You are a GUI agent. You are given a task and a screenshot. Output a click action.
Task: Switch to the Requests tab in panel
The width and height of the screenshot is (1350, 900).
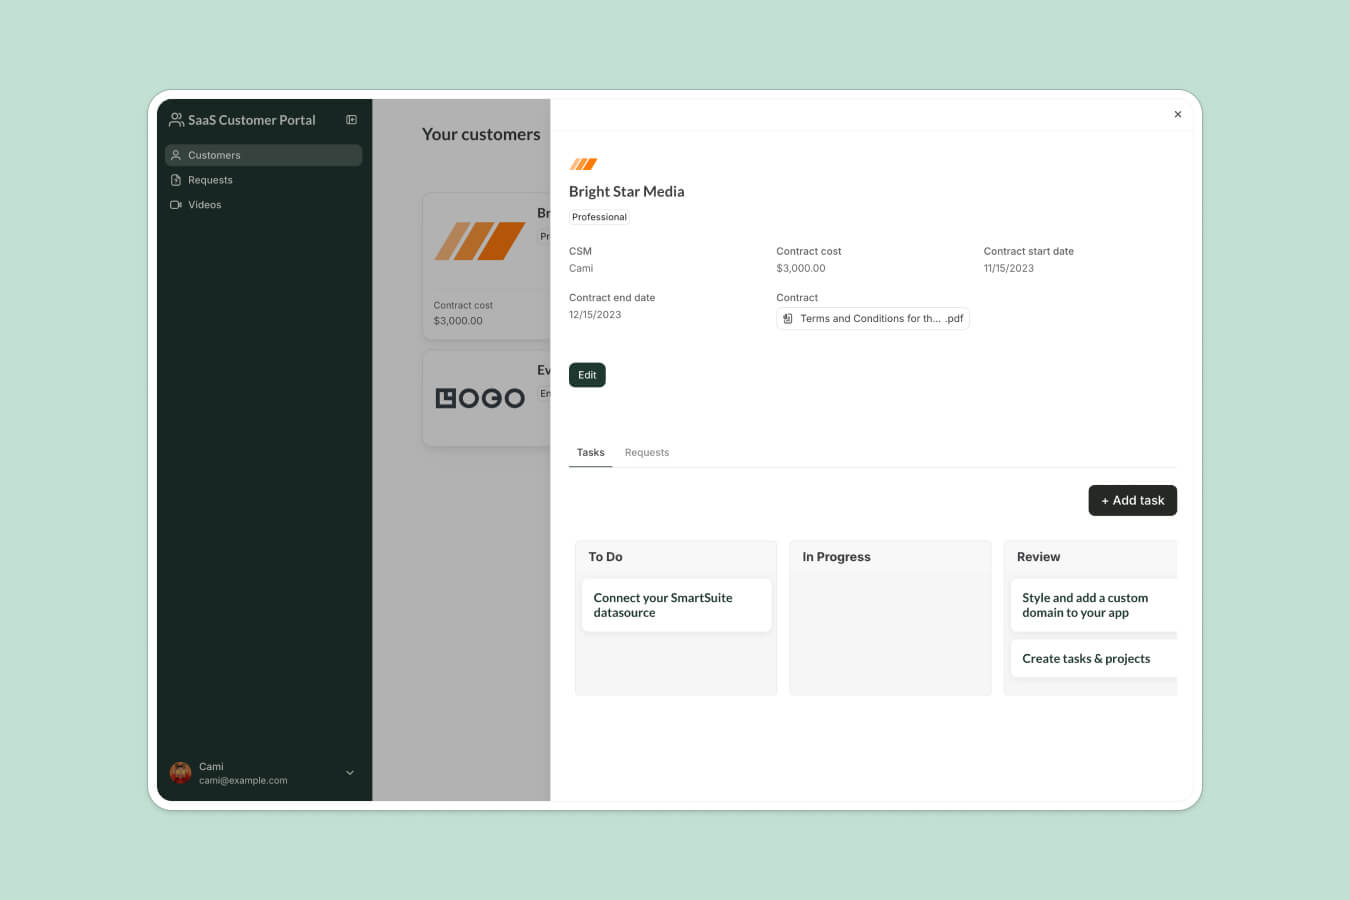(x=647, y=453)
